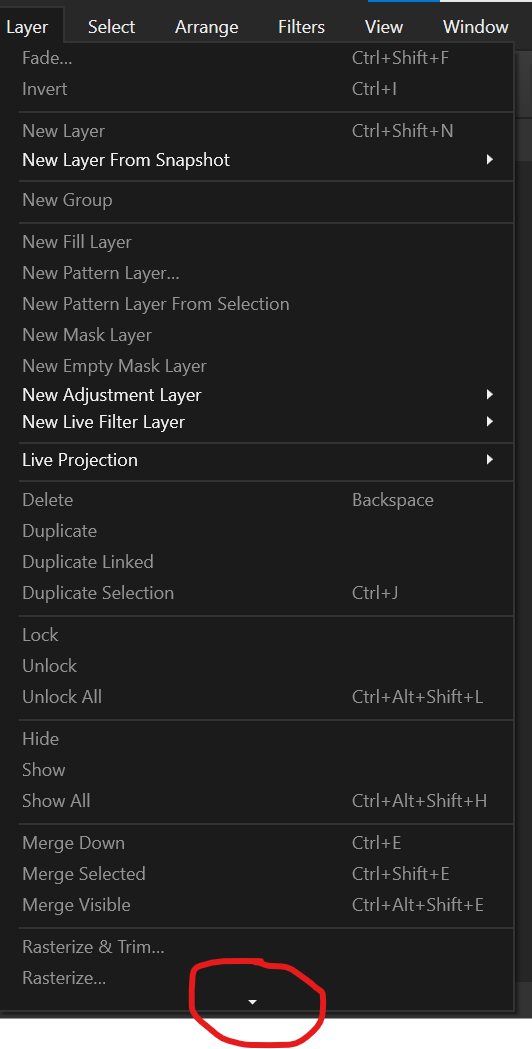The height and width of the screenshot is (1049, 532).
Task: Open the View menu
Action: (x=383, y=27)
